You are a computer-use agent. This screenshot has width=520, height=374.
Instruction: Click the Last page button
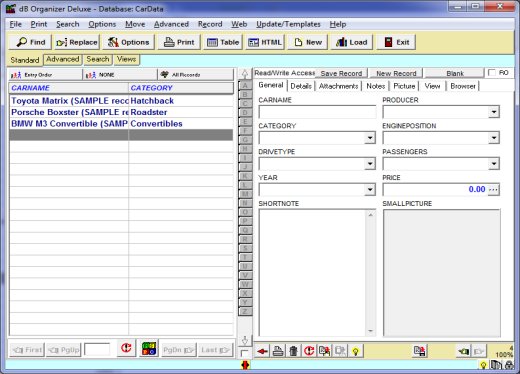(215, 350)
